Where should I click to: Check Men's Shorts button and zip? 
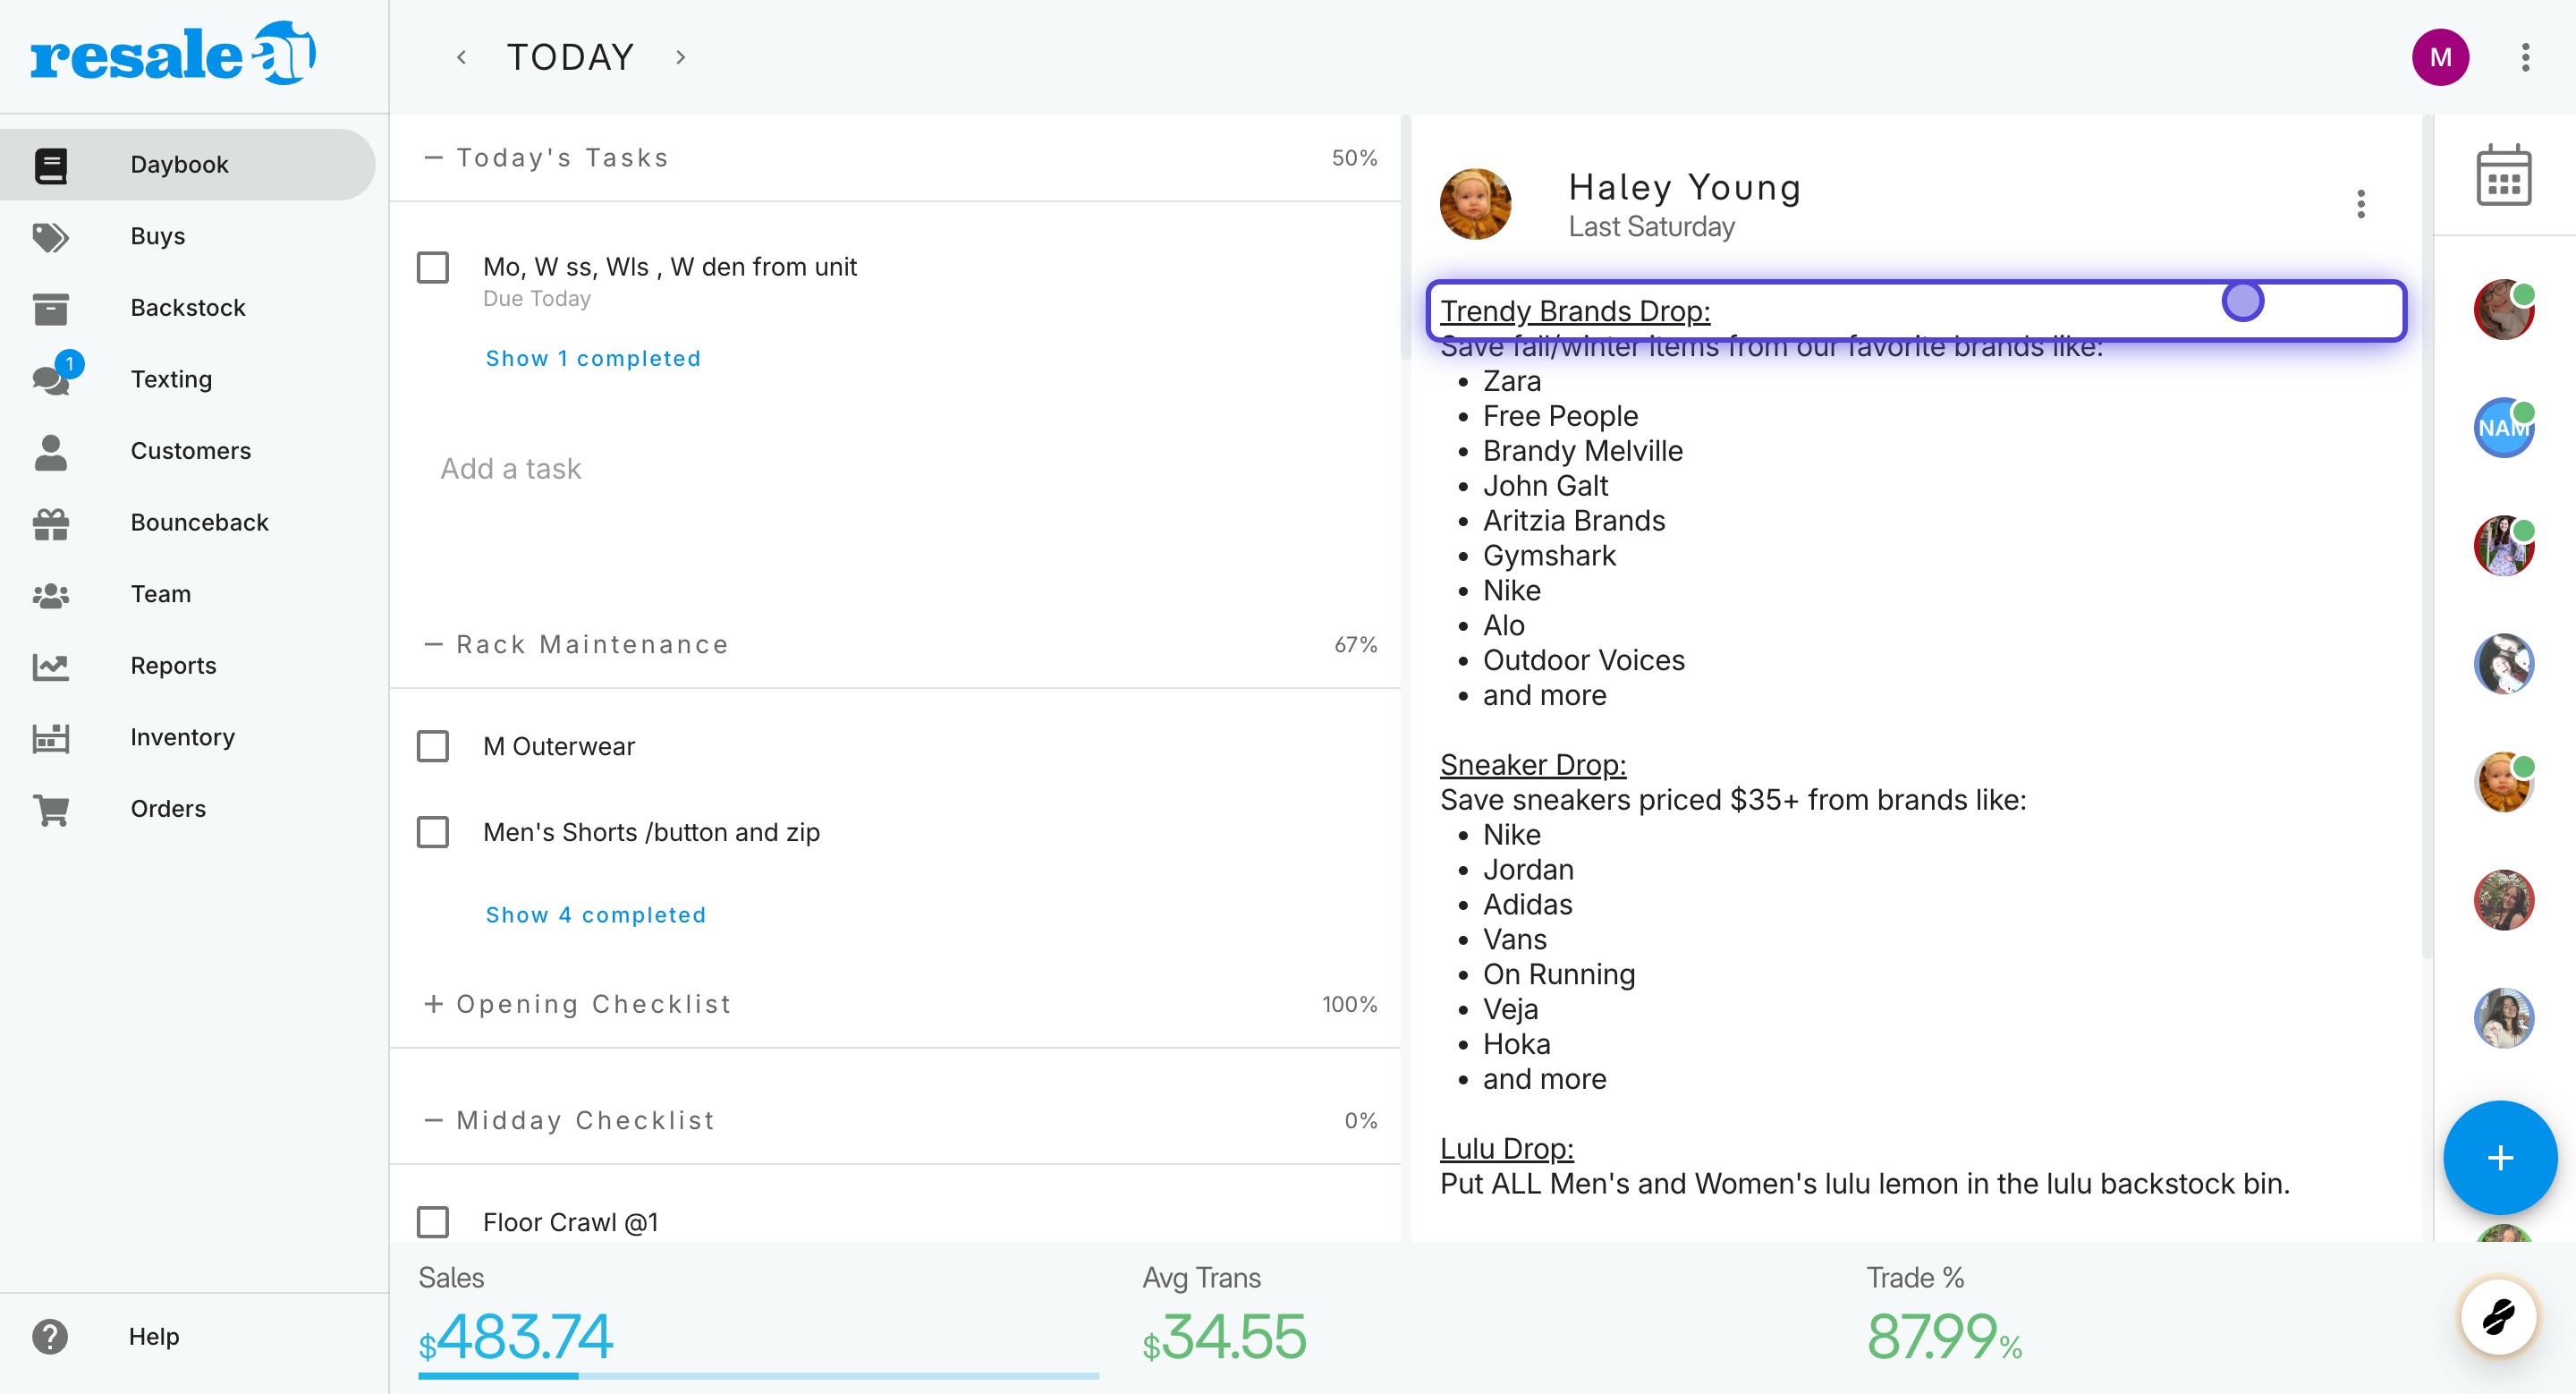pyautogui.click(x=433, y=832)
